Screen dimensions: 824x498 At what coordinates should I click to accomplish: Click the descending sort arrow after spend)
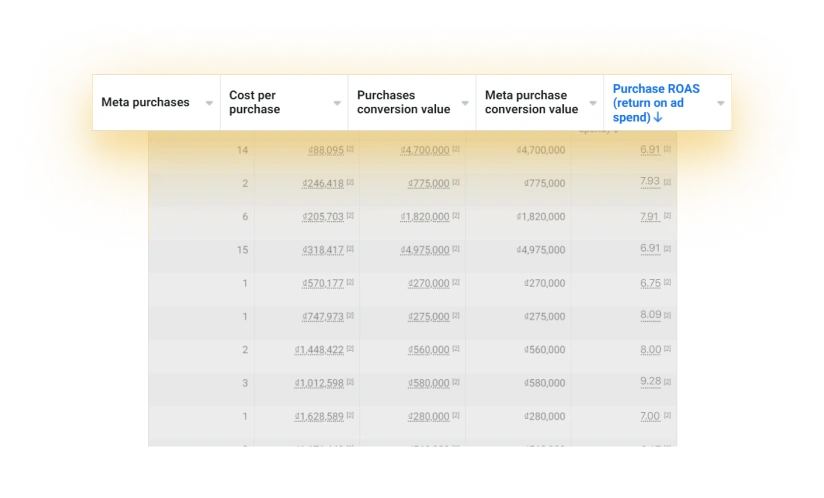tap(658, 118)
